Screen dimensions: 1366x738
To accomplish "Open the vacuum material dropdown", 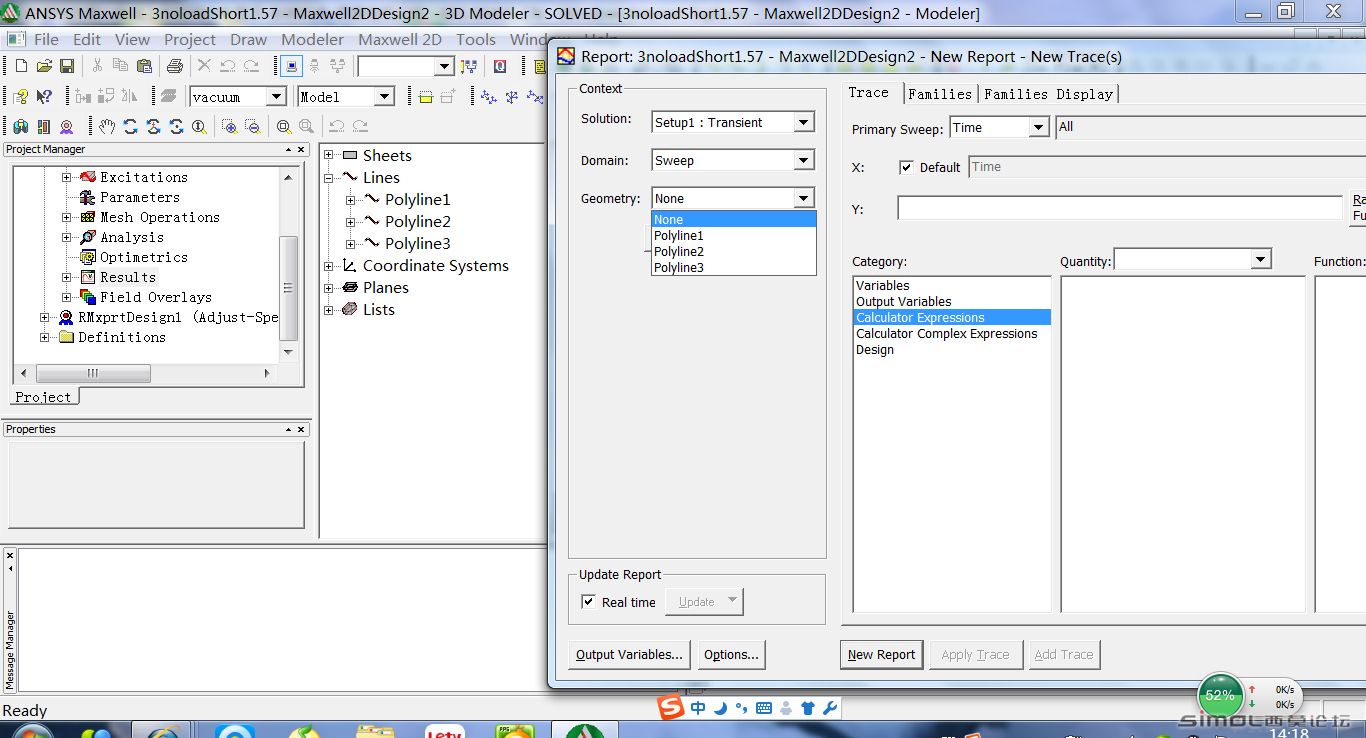I will point(238,97).
